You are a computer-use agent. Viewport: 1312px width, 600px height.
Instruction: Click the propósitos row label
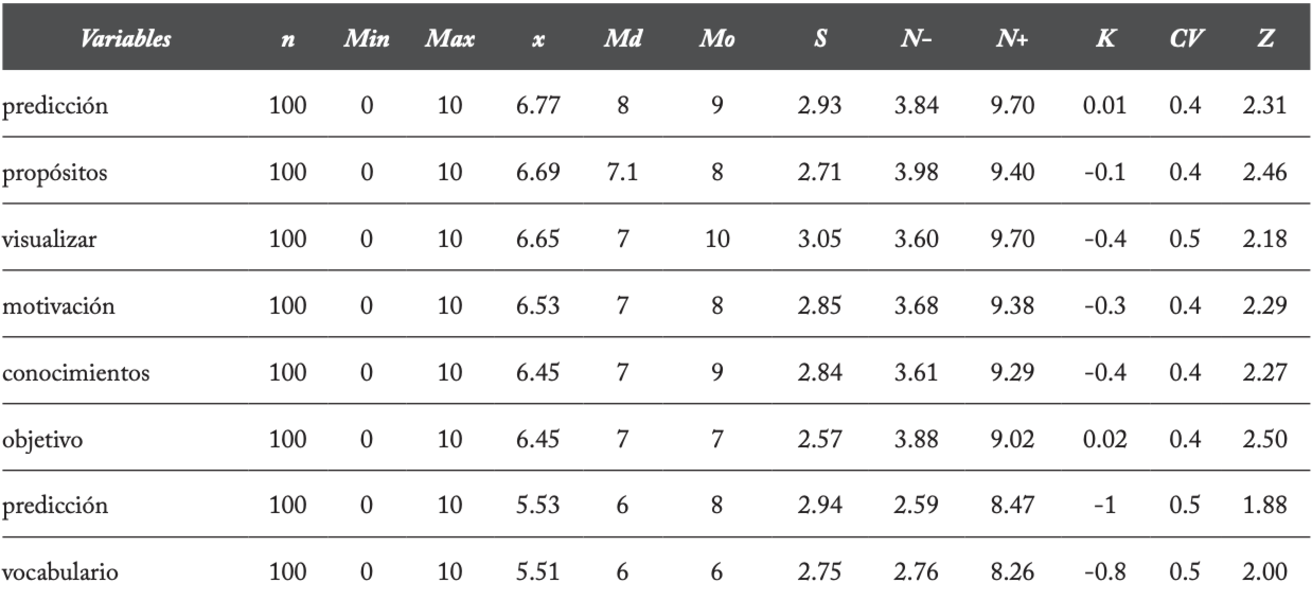click(55, 173)
